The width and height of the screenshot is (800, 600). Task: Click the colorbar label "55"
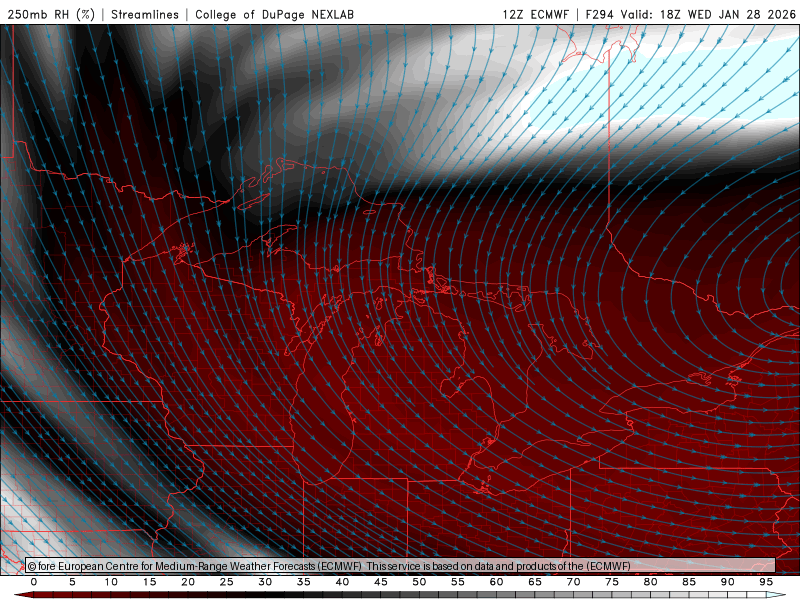458,582
